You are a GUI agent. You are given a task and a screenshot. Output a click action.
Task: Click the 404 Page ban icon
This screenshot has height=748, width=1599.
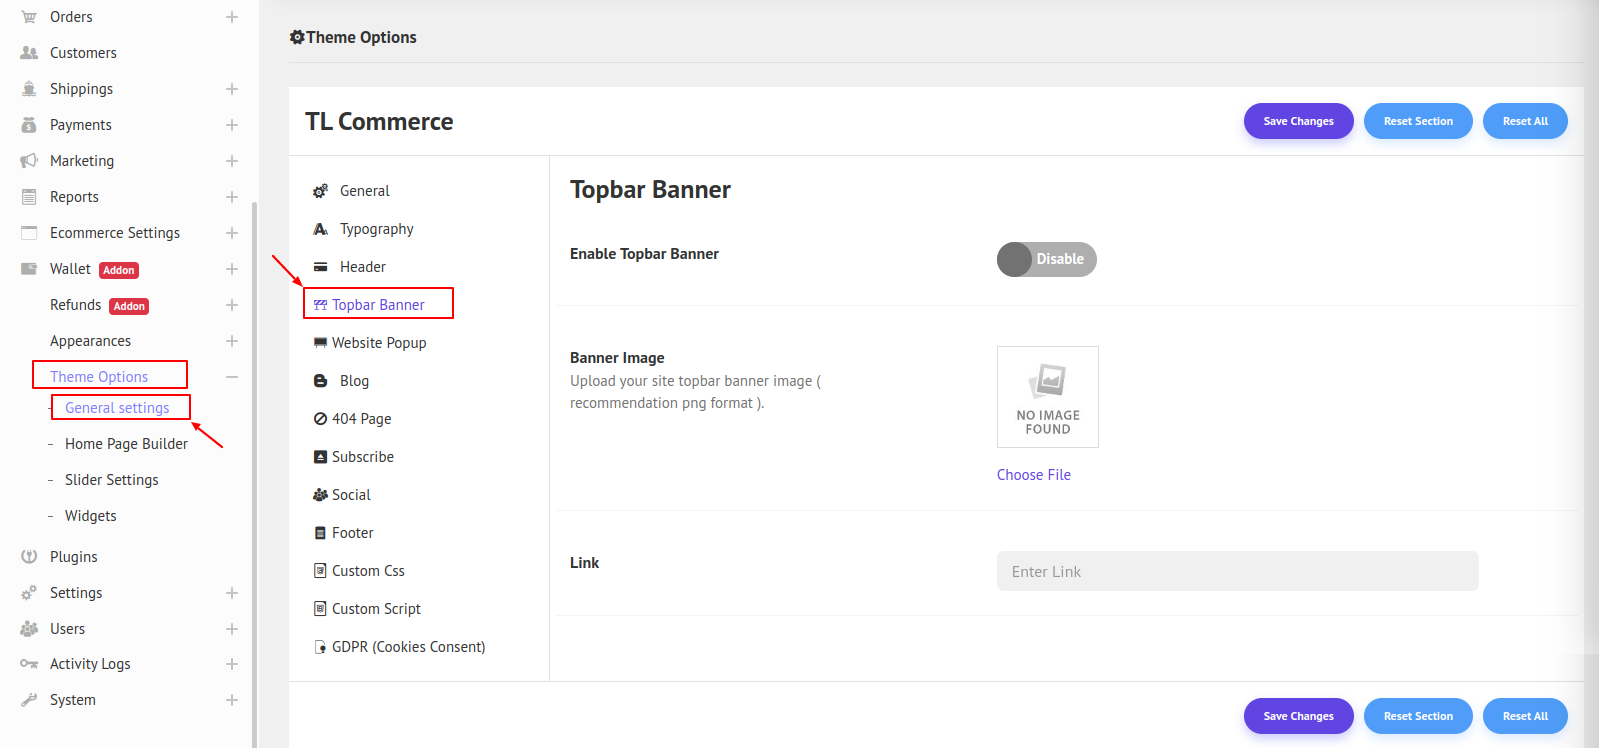click(320, 419)
